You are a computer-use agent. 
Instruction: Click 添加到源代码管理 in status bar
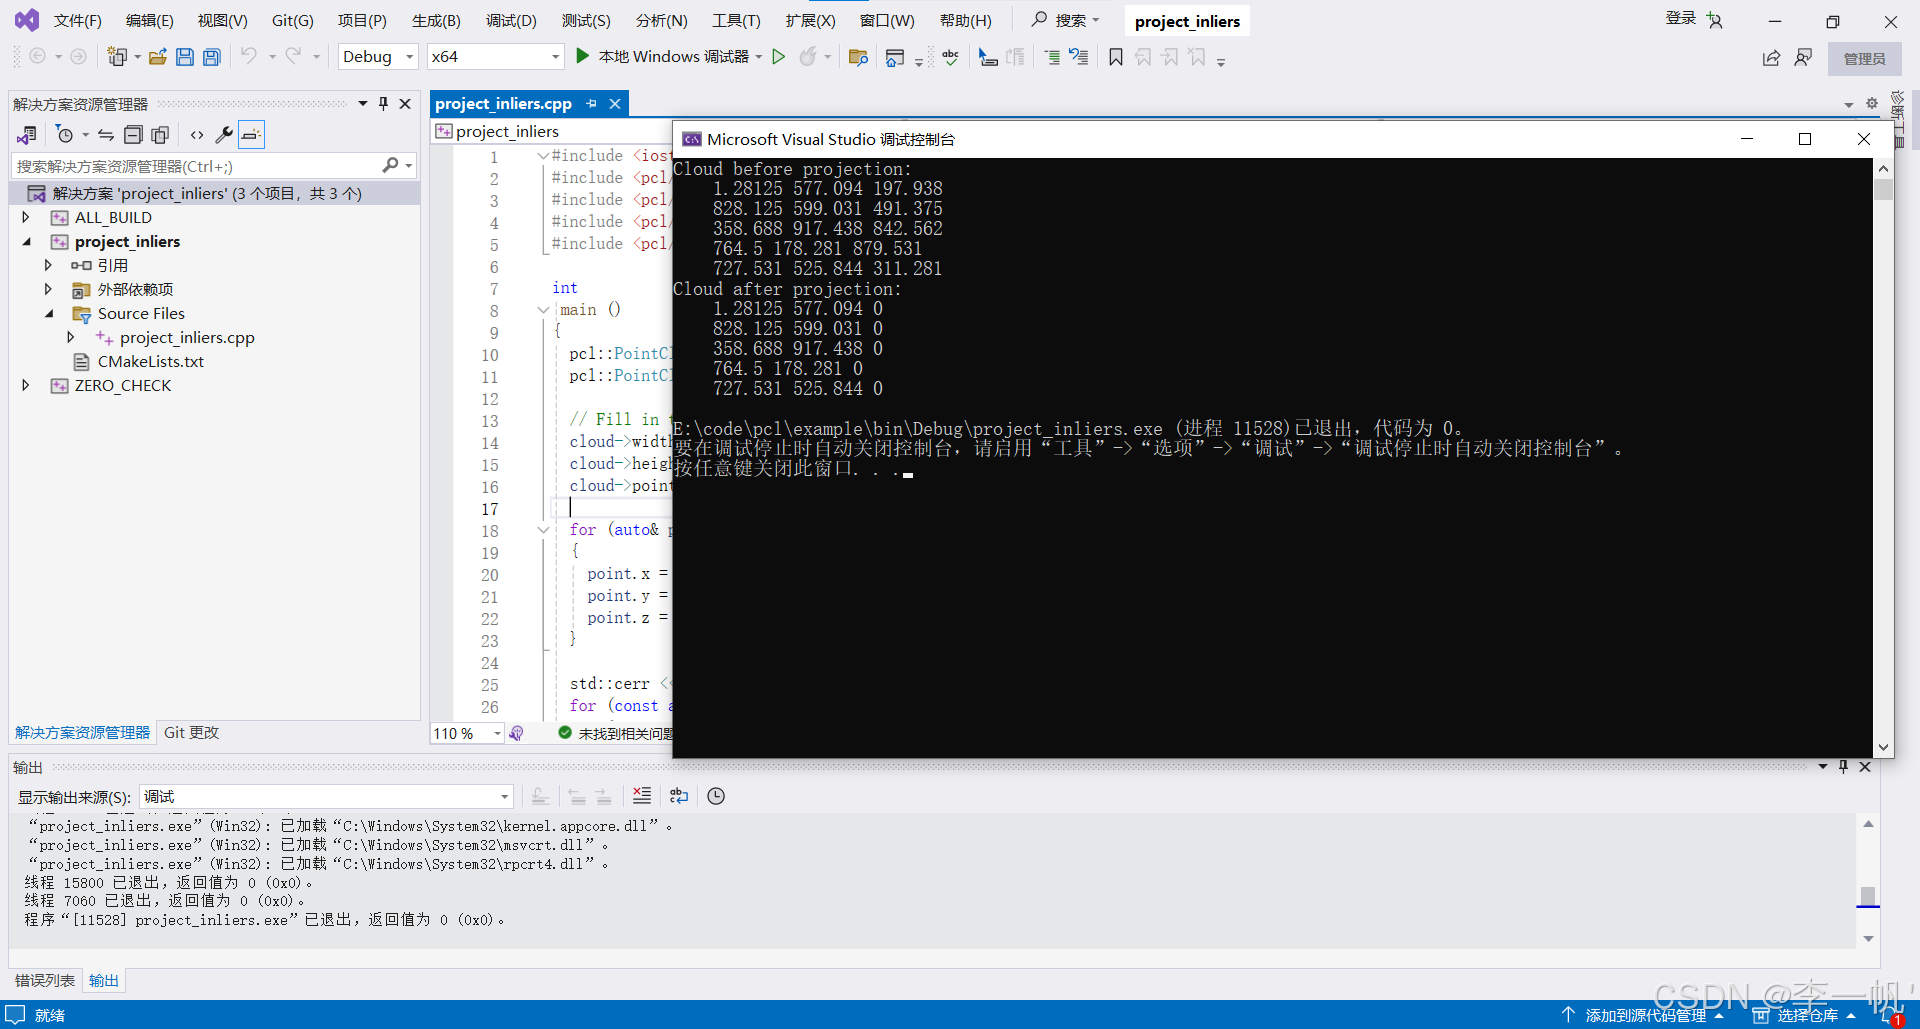coord(1645,1015)
